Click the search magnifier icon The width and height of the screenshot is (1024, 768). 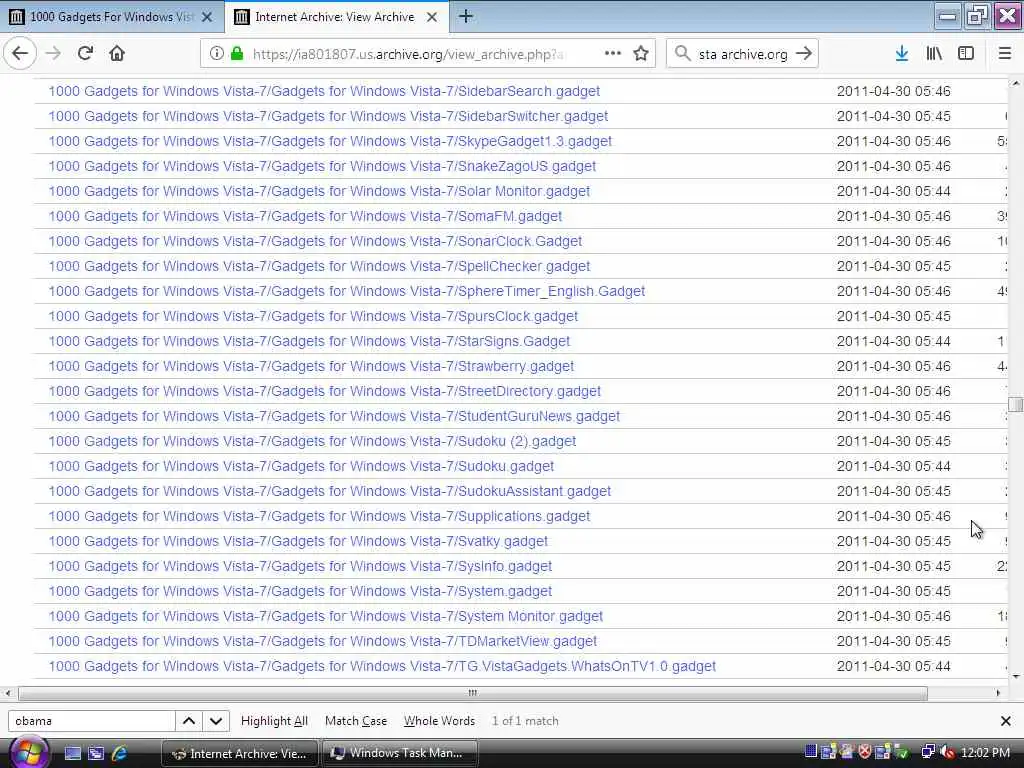tap(682, 54)
